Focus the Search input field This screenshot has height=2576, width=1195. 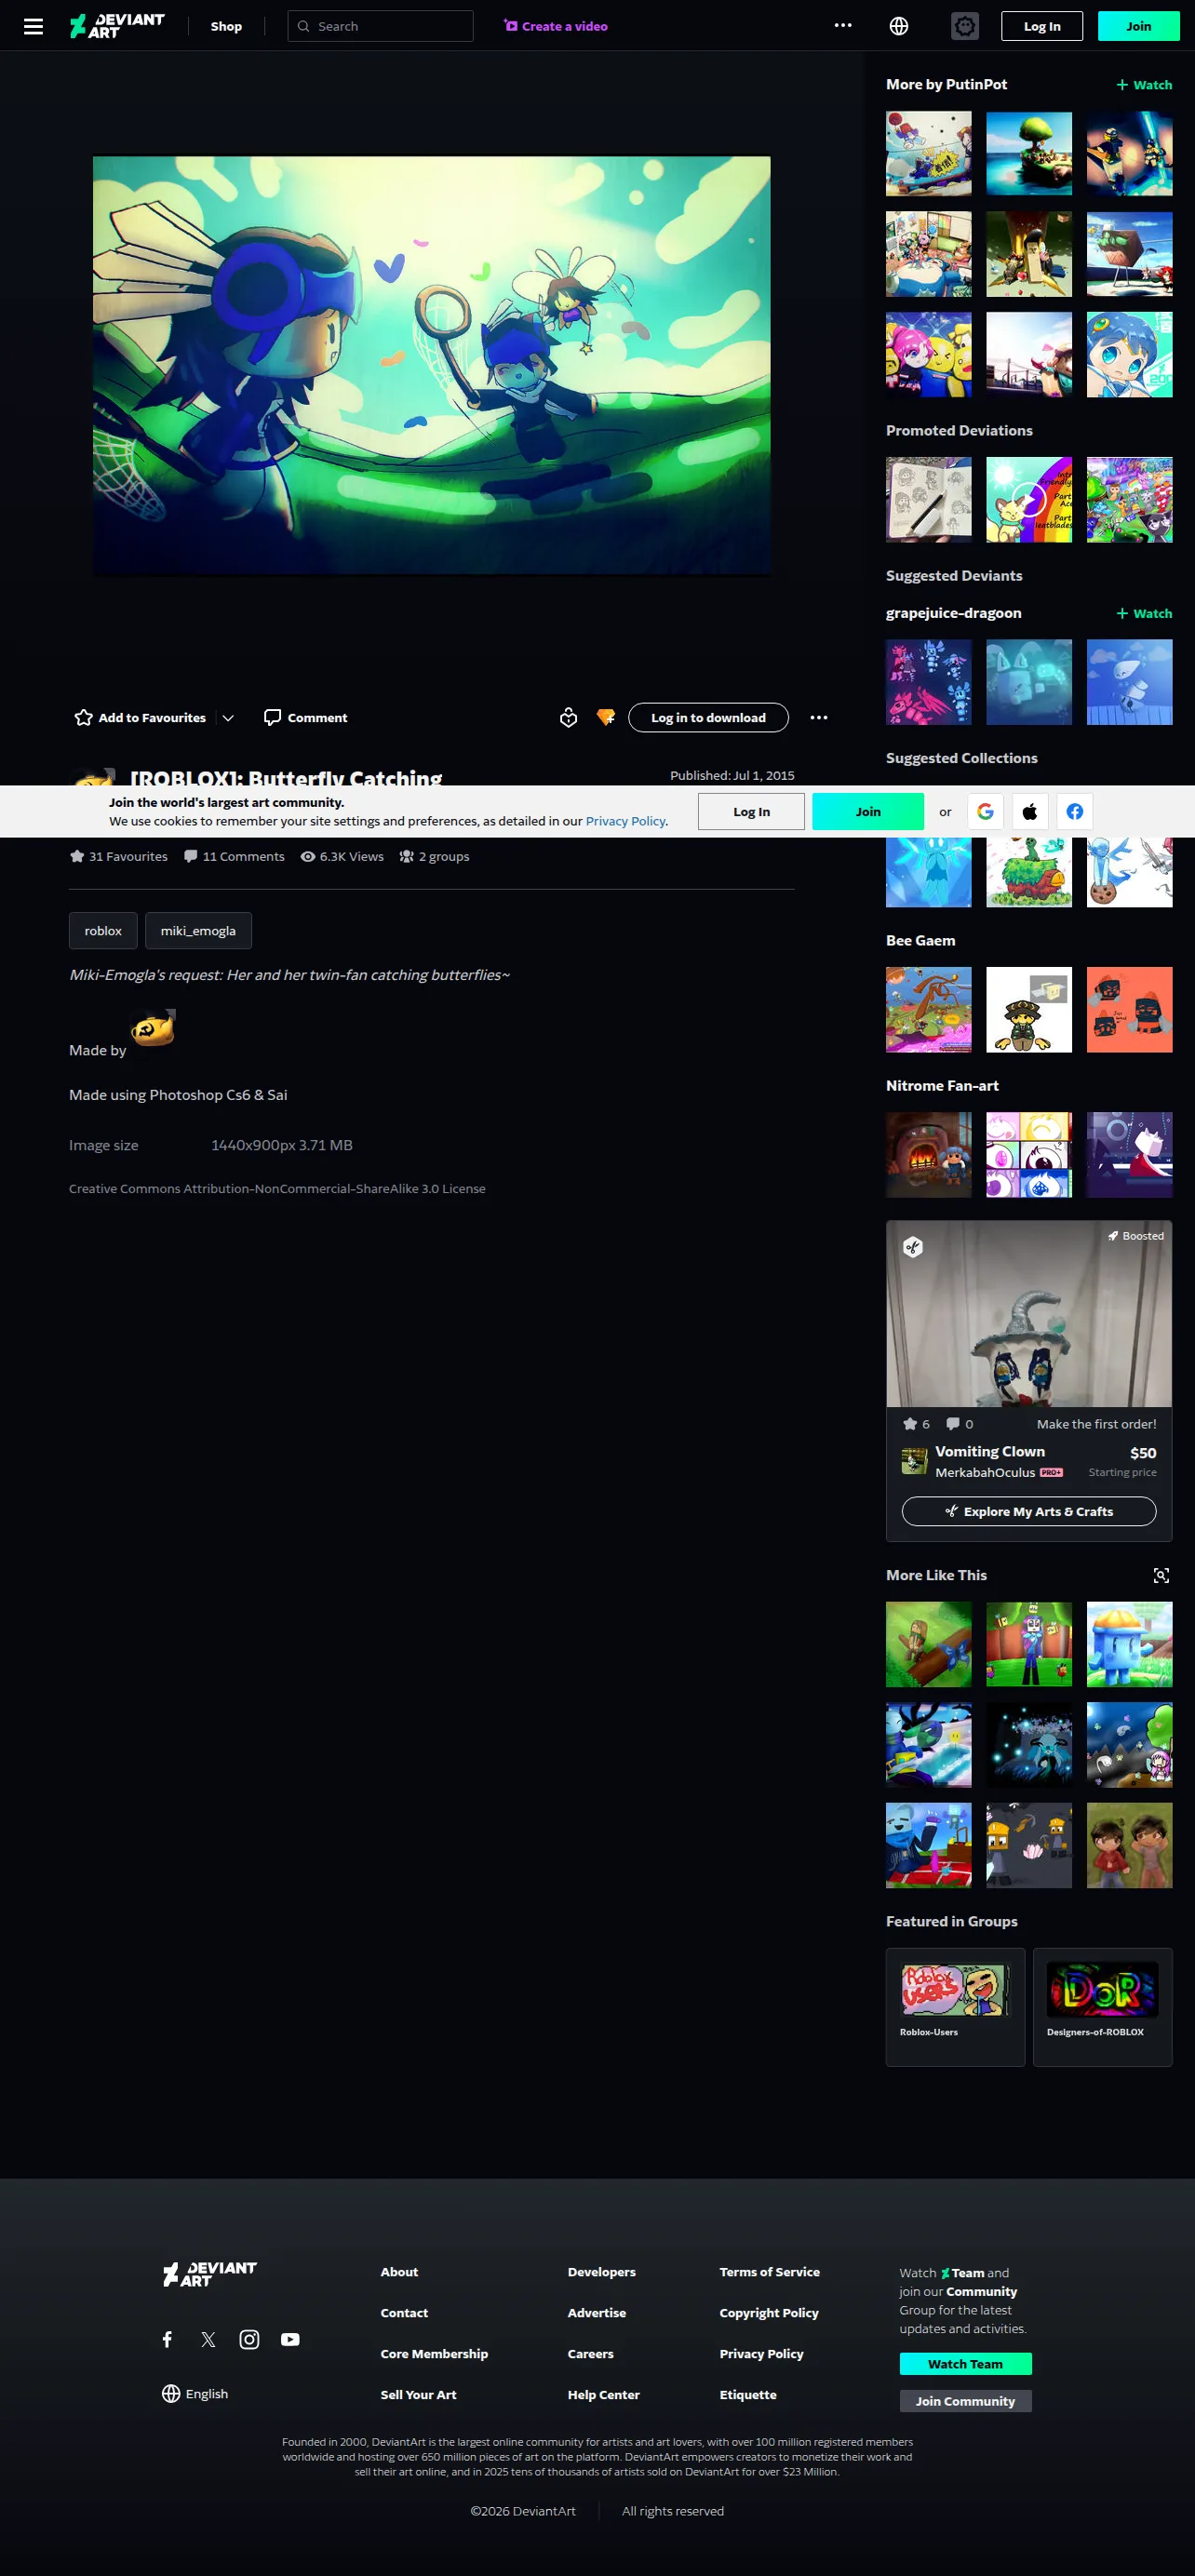pyautogui.click(x=380, y=26)
